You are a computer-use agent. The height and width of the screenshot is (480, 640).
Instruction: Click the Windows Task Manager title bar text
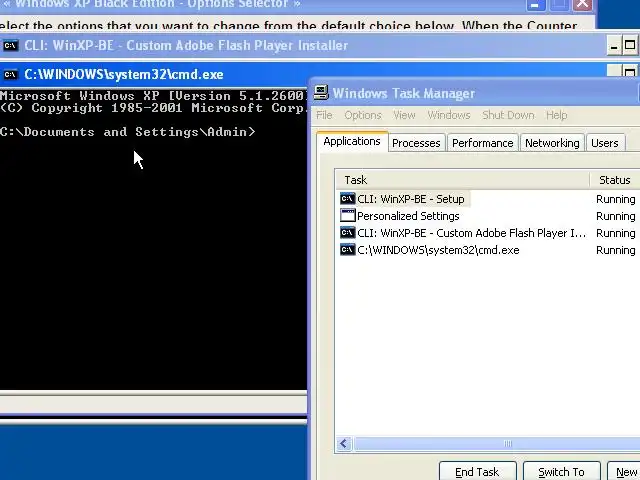(404, 93)
